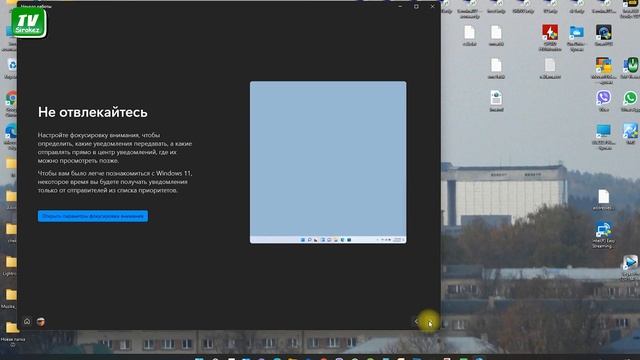Select blank file above Intel Easy Streaming icon
The width and height of the screenshot is (640, 360).
coord(603,199)
